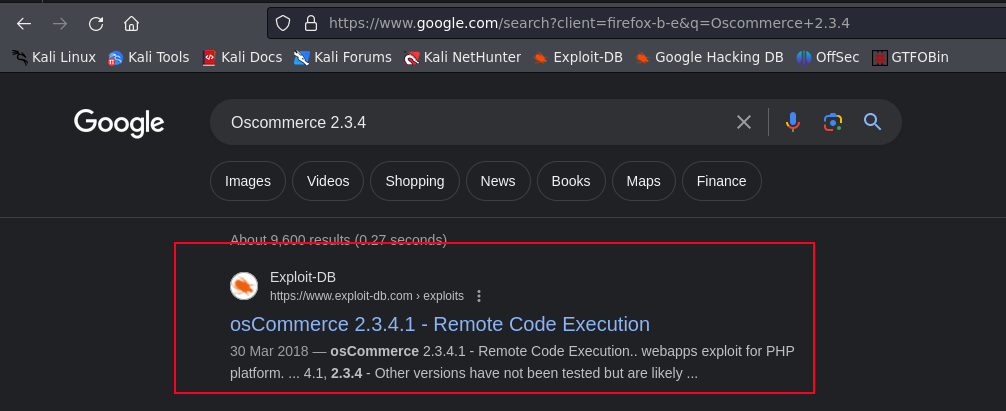Open Google Lens image search
The width and height of the screenshot is (1006, 411).
[832, 122]
